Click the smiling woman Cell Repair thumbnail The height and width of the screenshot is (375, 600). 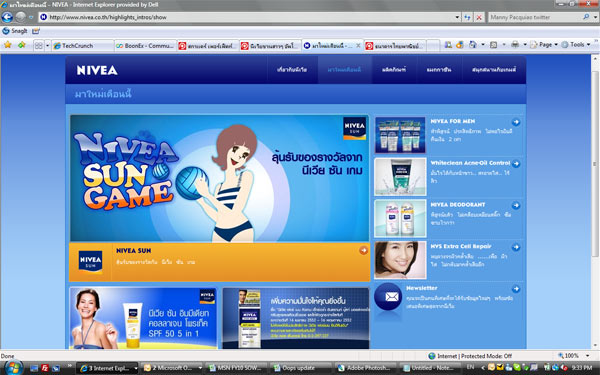tap(400, 260)
